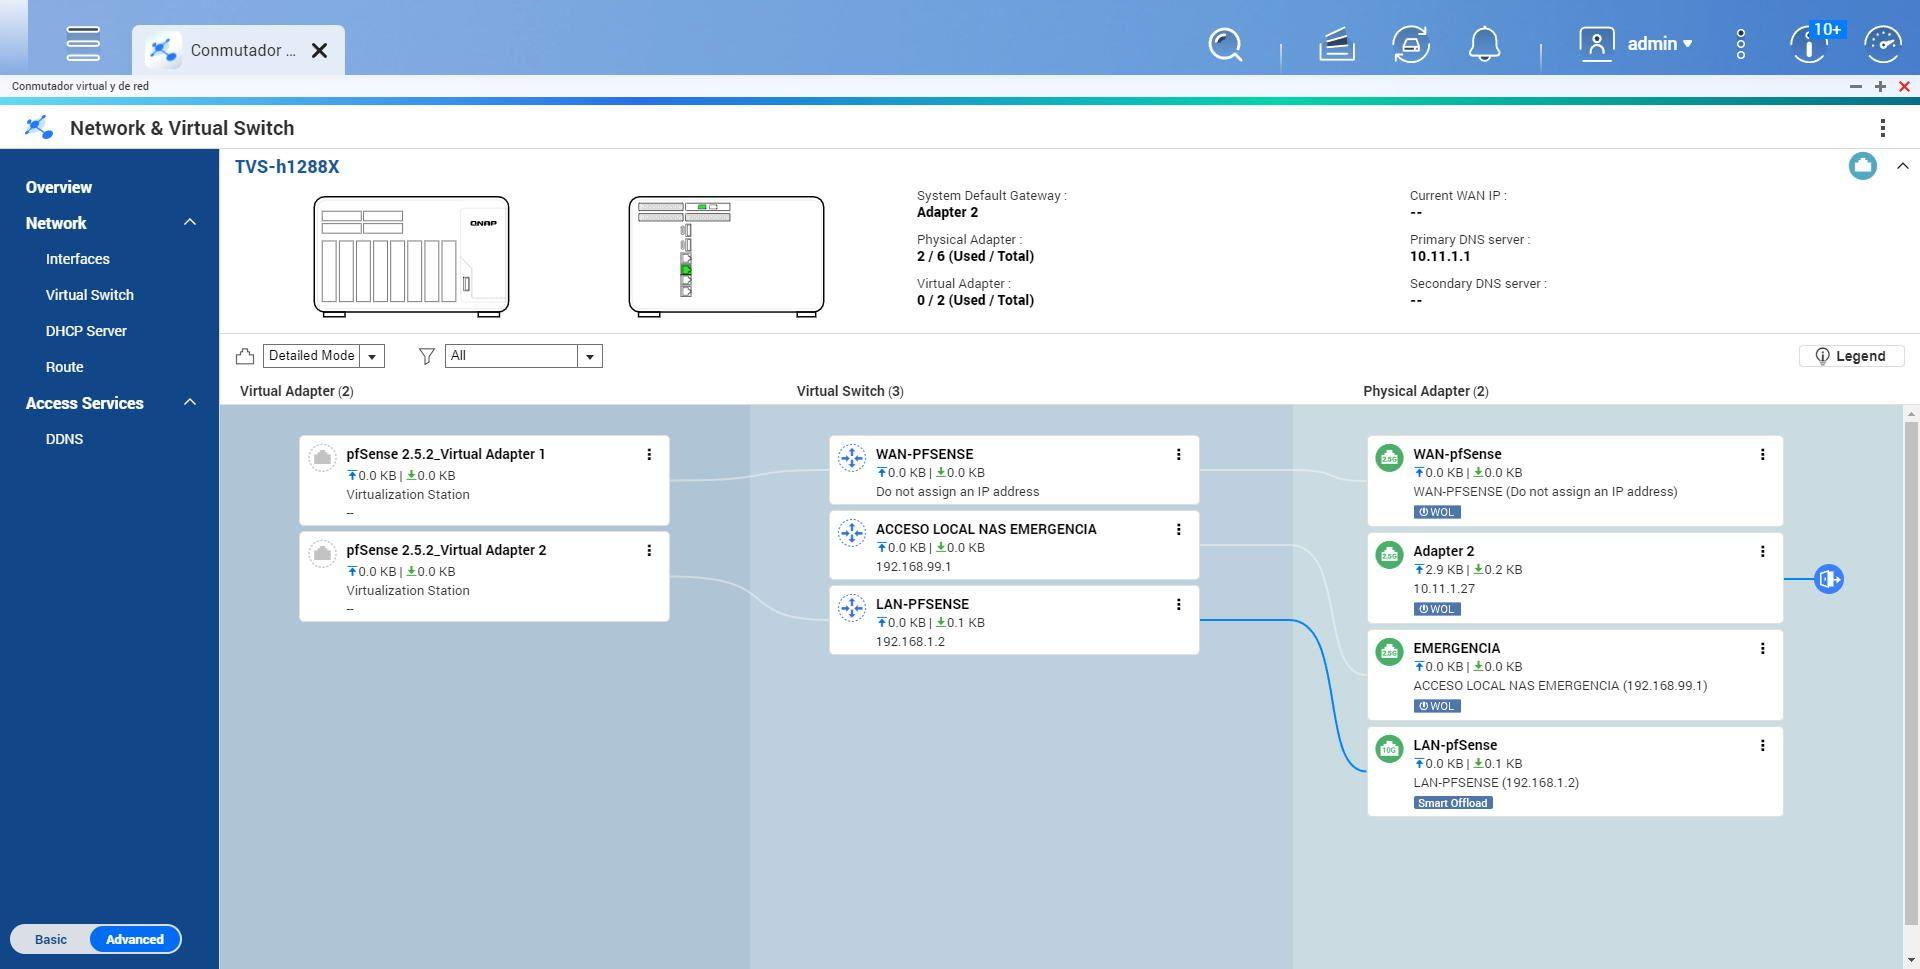This screenshot has height=969, width=1920.
Task: Click the filter funnel icon
Action: click(x=427, y=356)
